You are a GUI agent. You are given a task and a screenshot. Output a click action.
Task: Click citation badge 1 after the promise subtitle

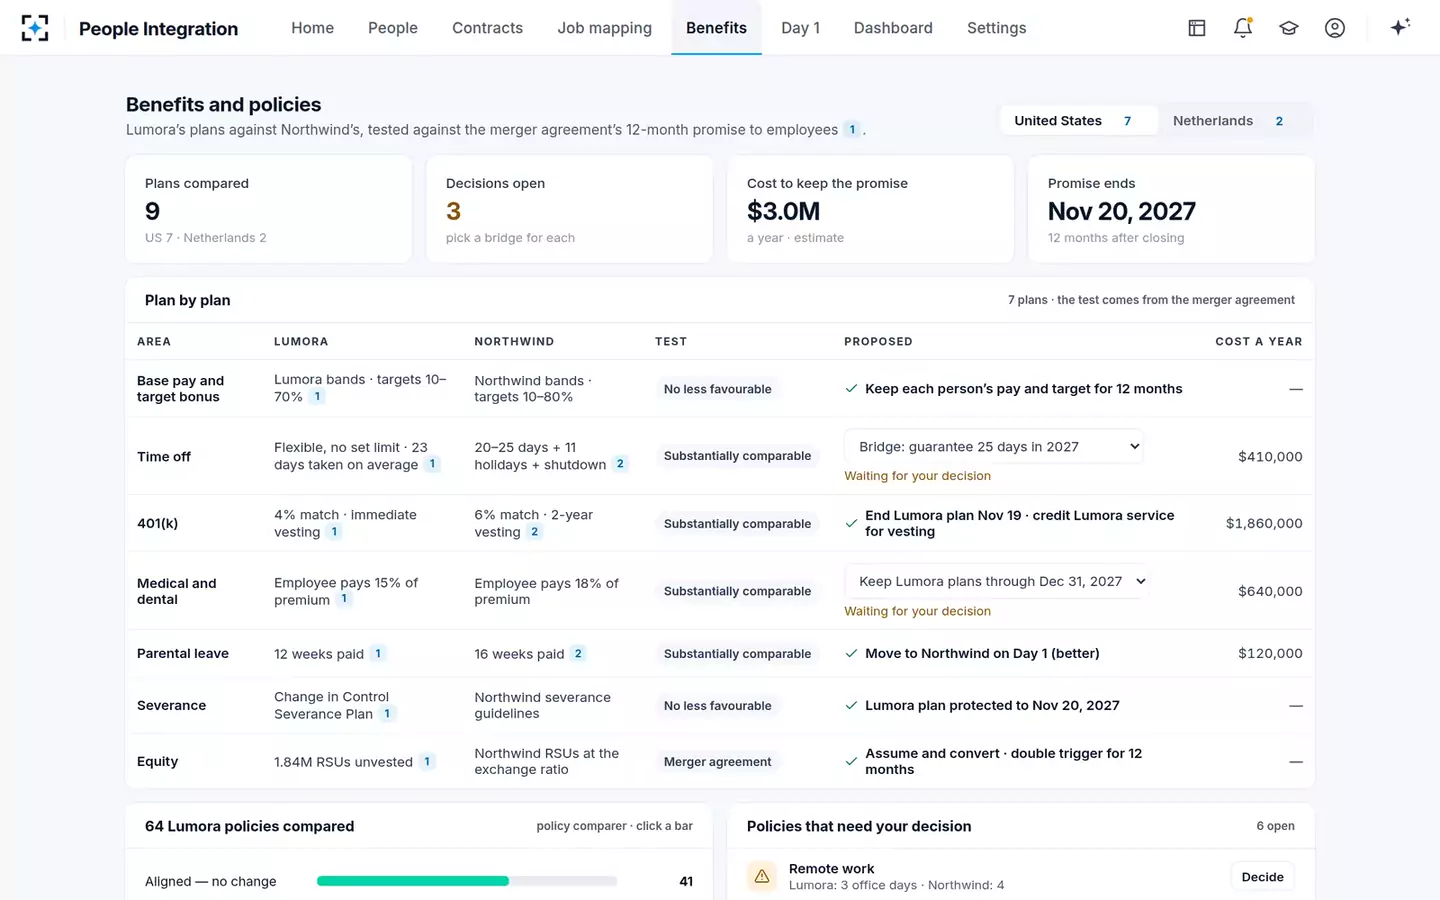(852, 129)
